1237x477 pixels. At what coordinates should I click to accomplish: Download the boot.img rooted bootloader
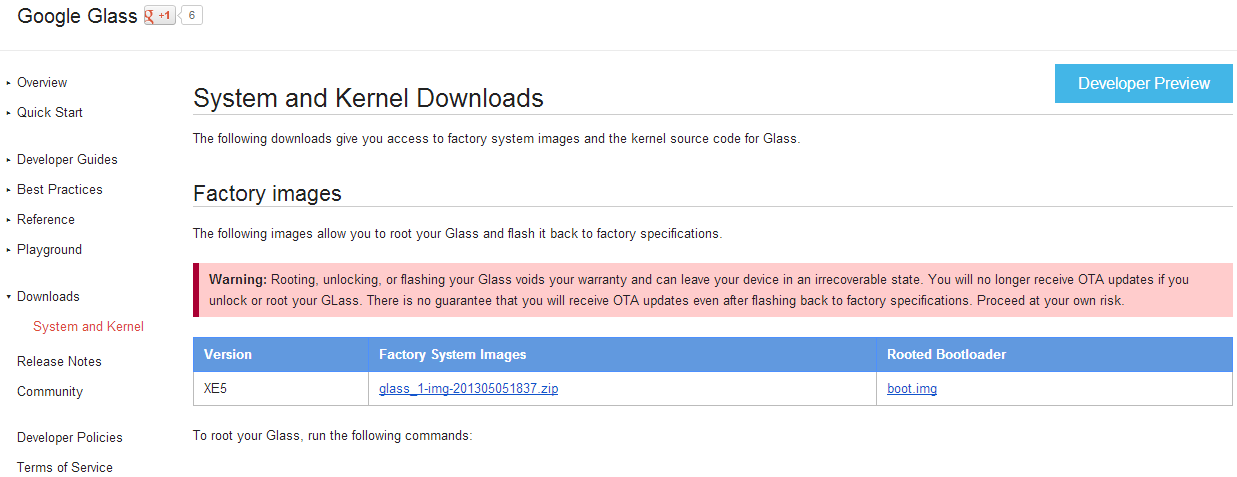pyautogui.click(x=912, y=389)
